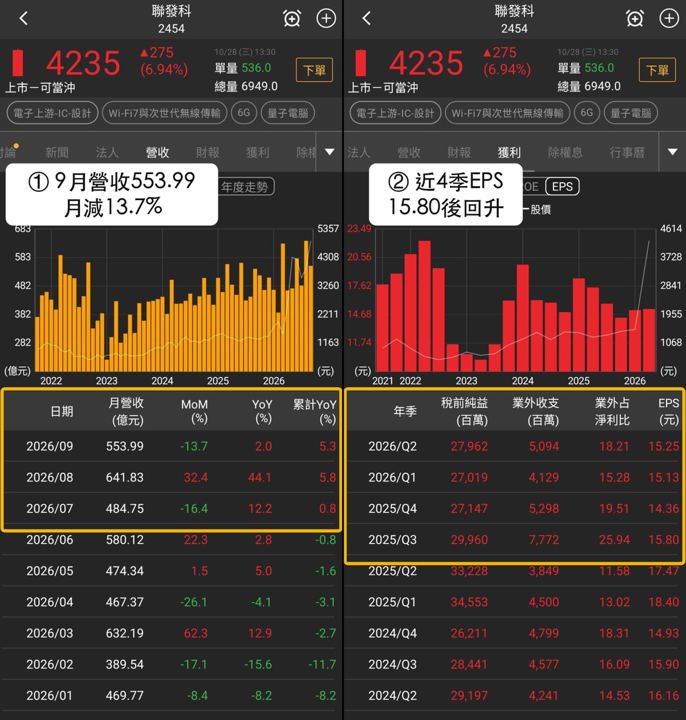The height and width of the screenshot is (720, 686).
Task: Select the 2026/08 revenue row
Action: click(171, 478)
